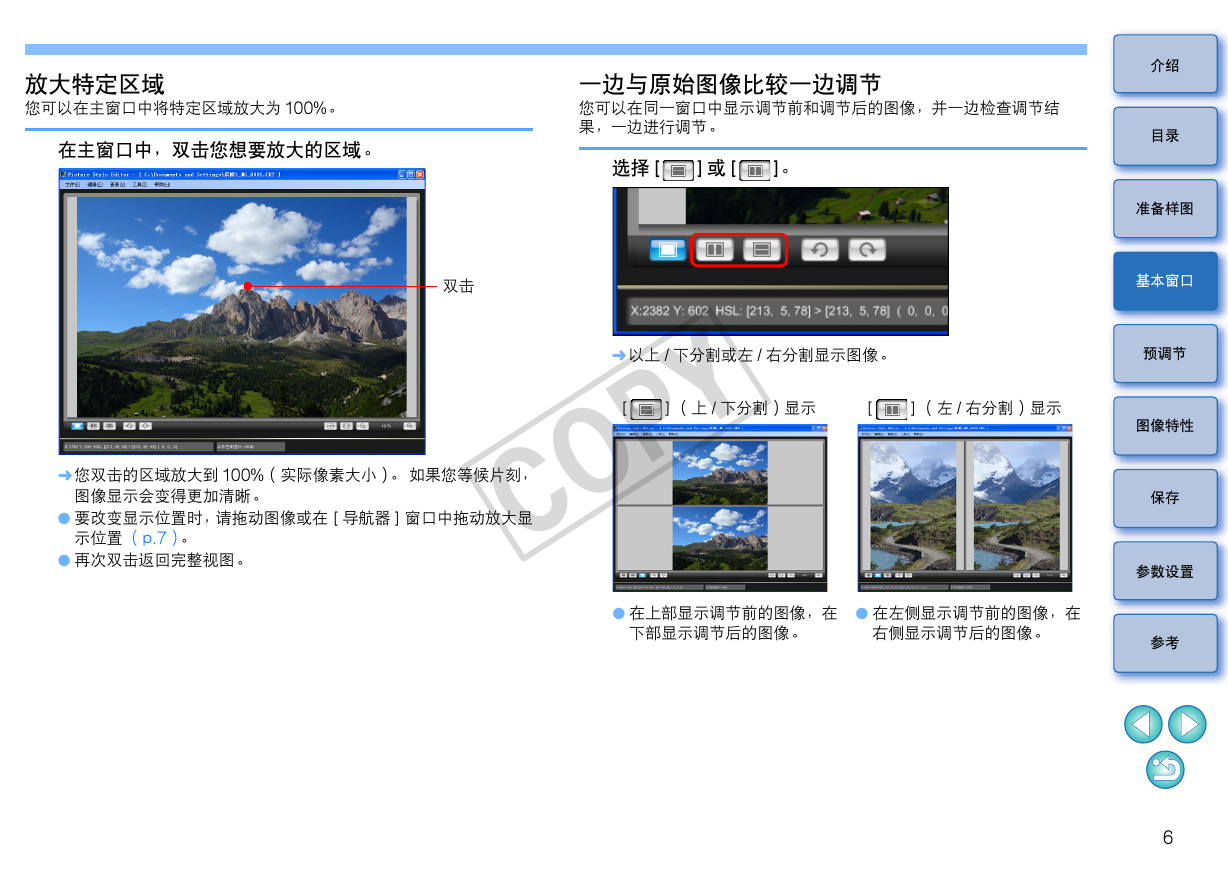
Task: Click rotate left arrow in enlarged toolbar
Action: [x=819, y=249]
